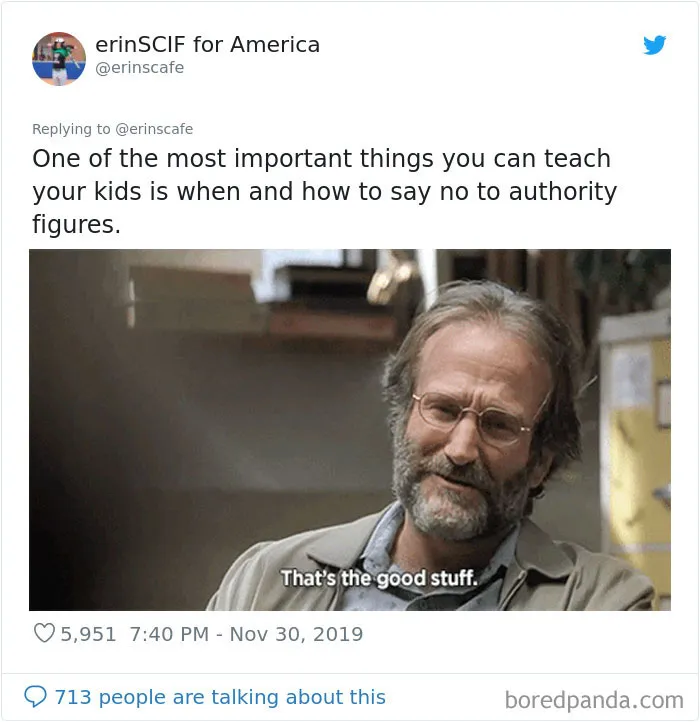Open the erinSCIF profile avatar
This screenshot has height=722, width=700.
coord(59,59)
